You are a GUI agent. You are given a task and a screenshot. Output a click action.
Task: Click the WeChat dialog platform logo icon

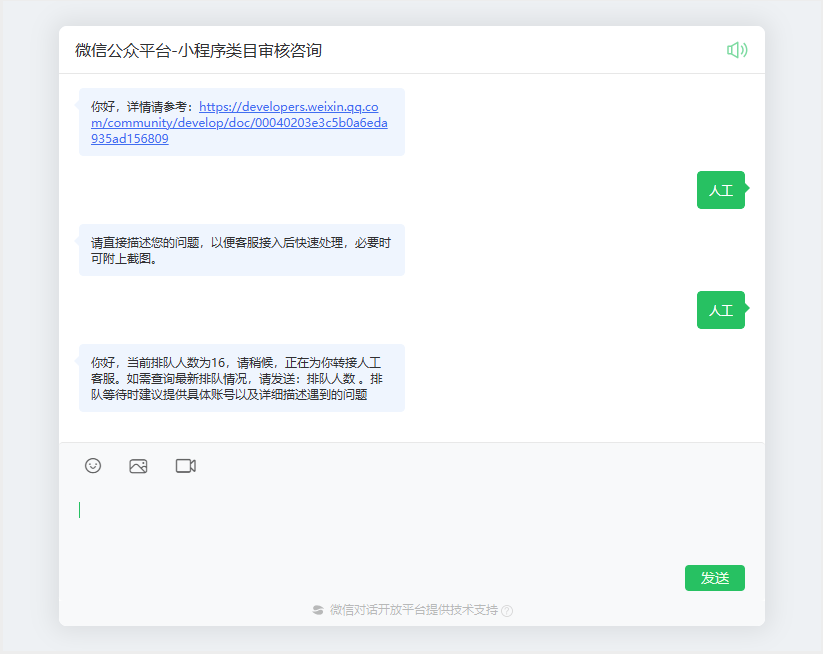318,610
